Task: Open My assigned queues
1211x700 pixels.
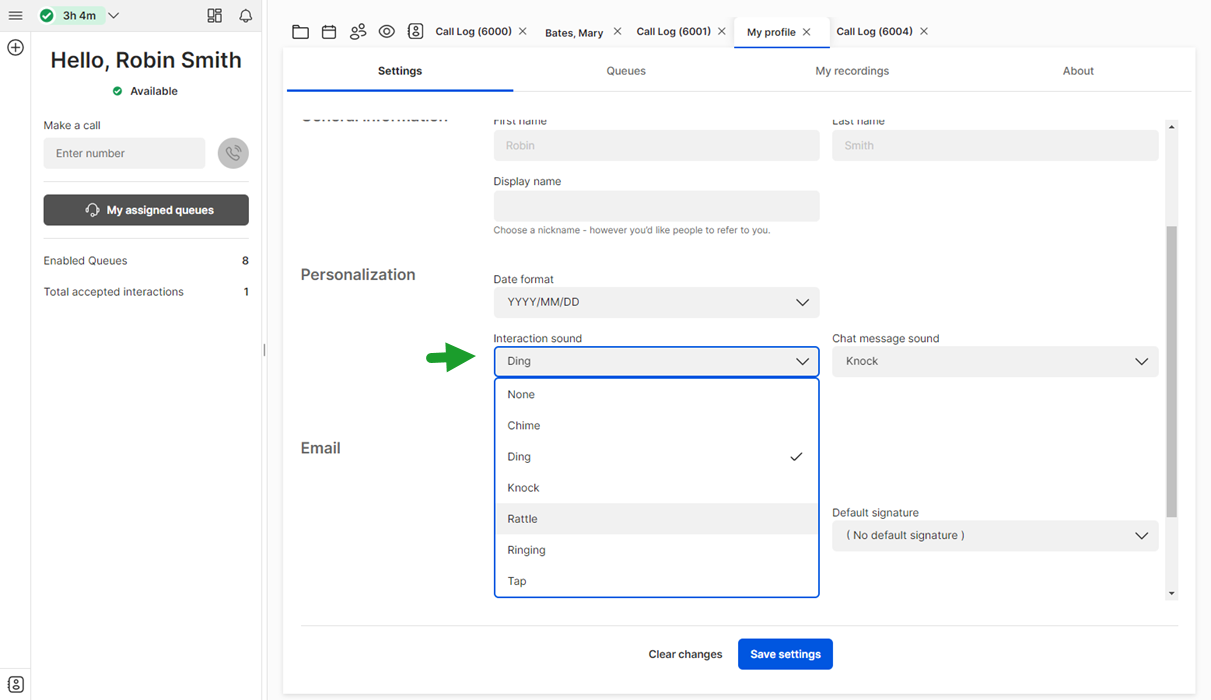Action: point(146,210)
